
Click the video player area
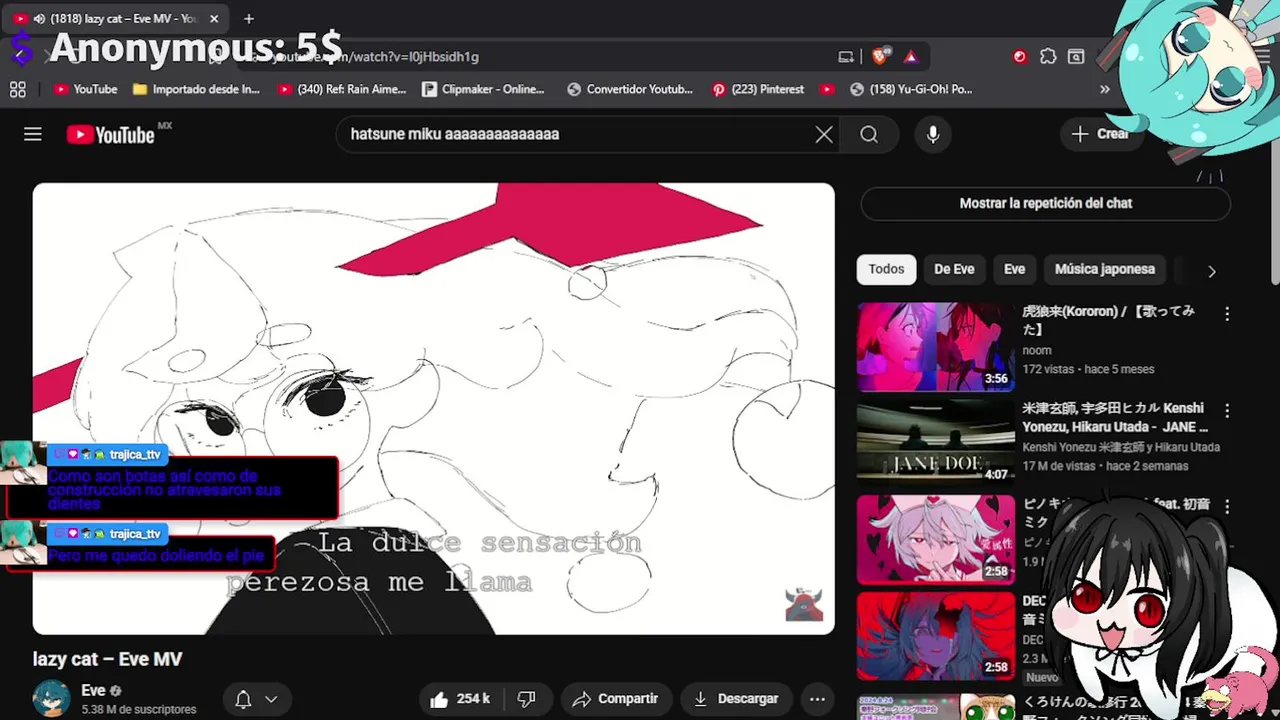433,408
